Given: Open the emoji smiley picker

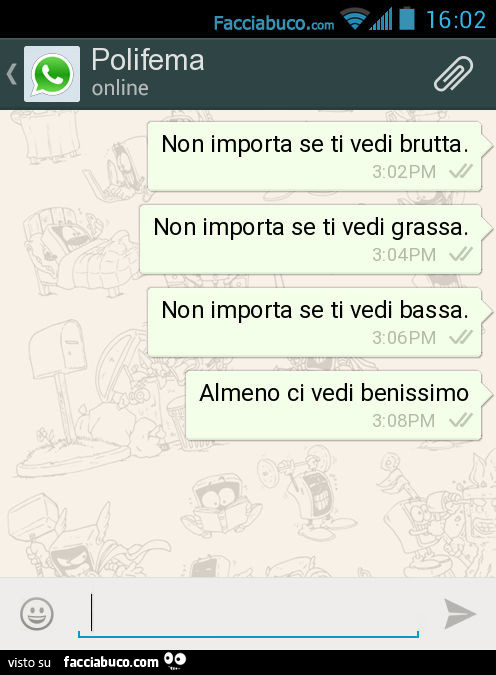Looking at the screenshot, I should click(37, 613).
